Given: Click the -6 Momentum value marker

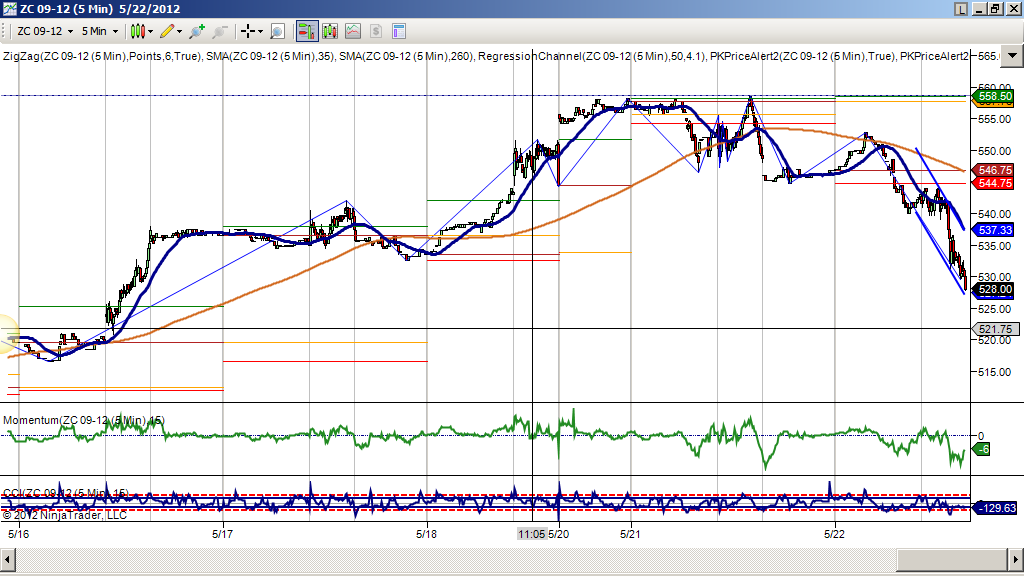Looking at the screenshot, I should pyautogui.click(x=982, y=449).
